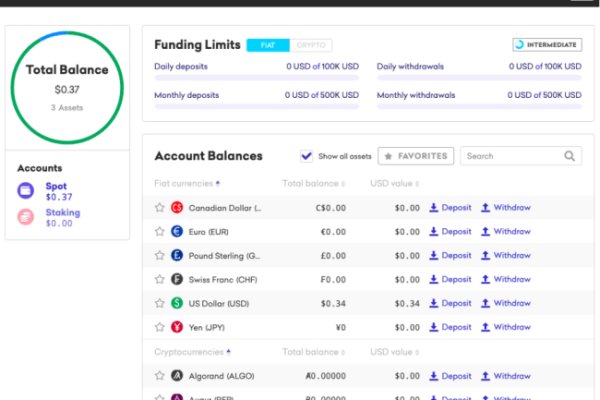
Task: Uncheck the Show all assets checkbox
Action: tap(307, 156)
